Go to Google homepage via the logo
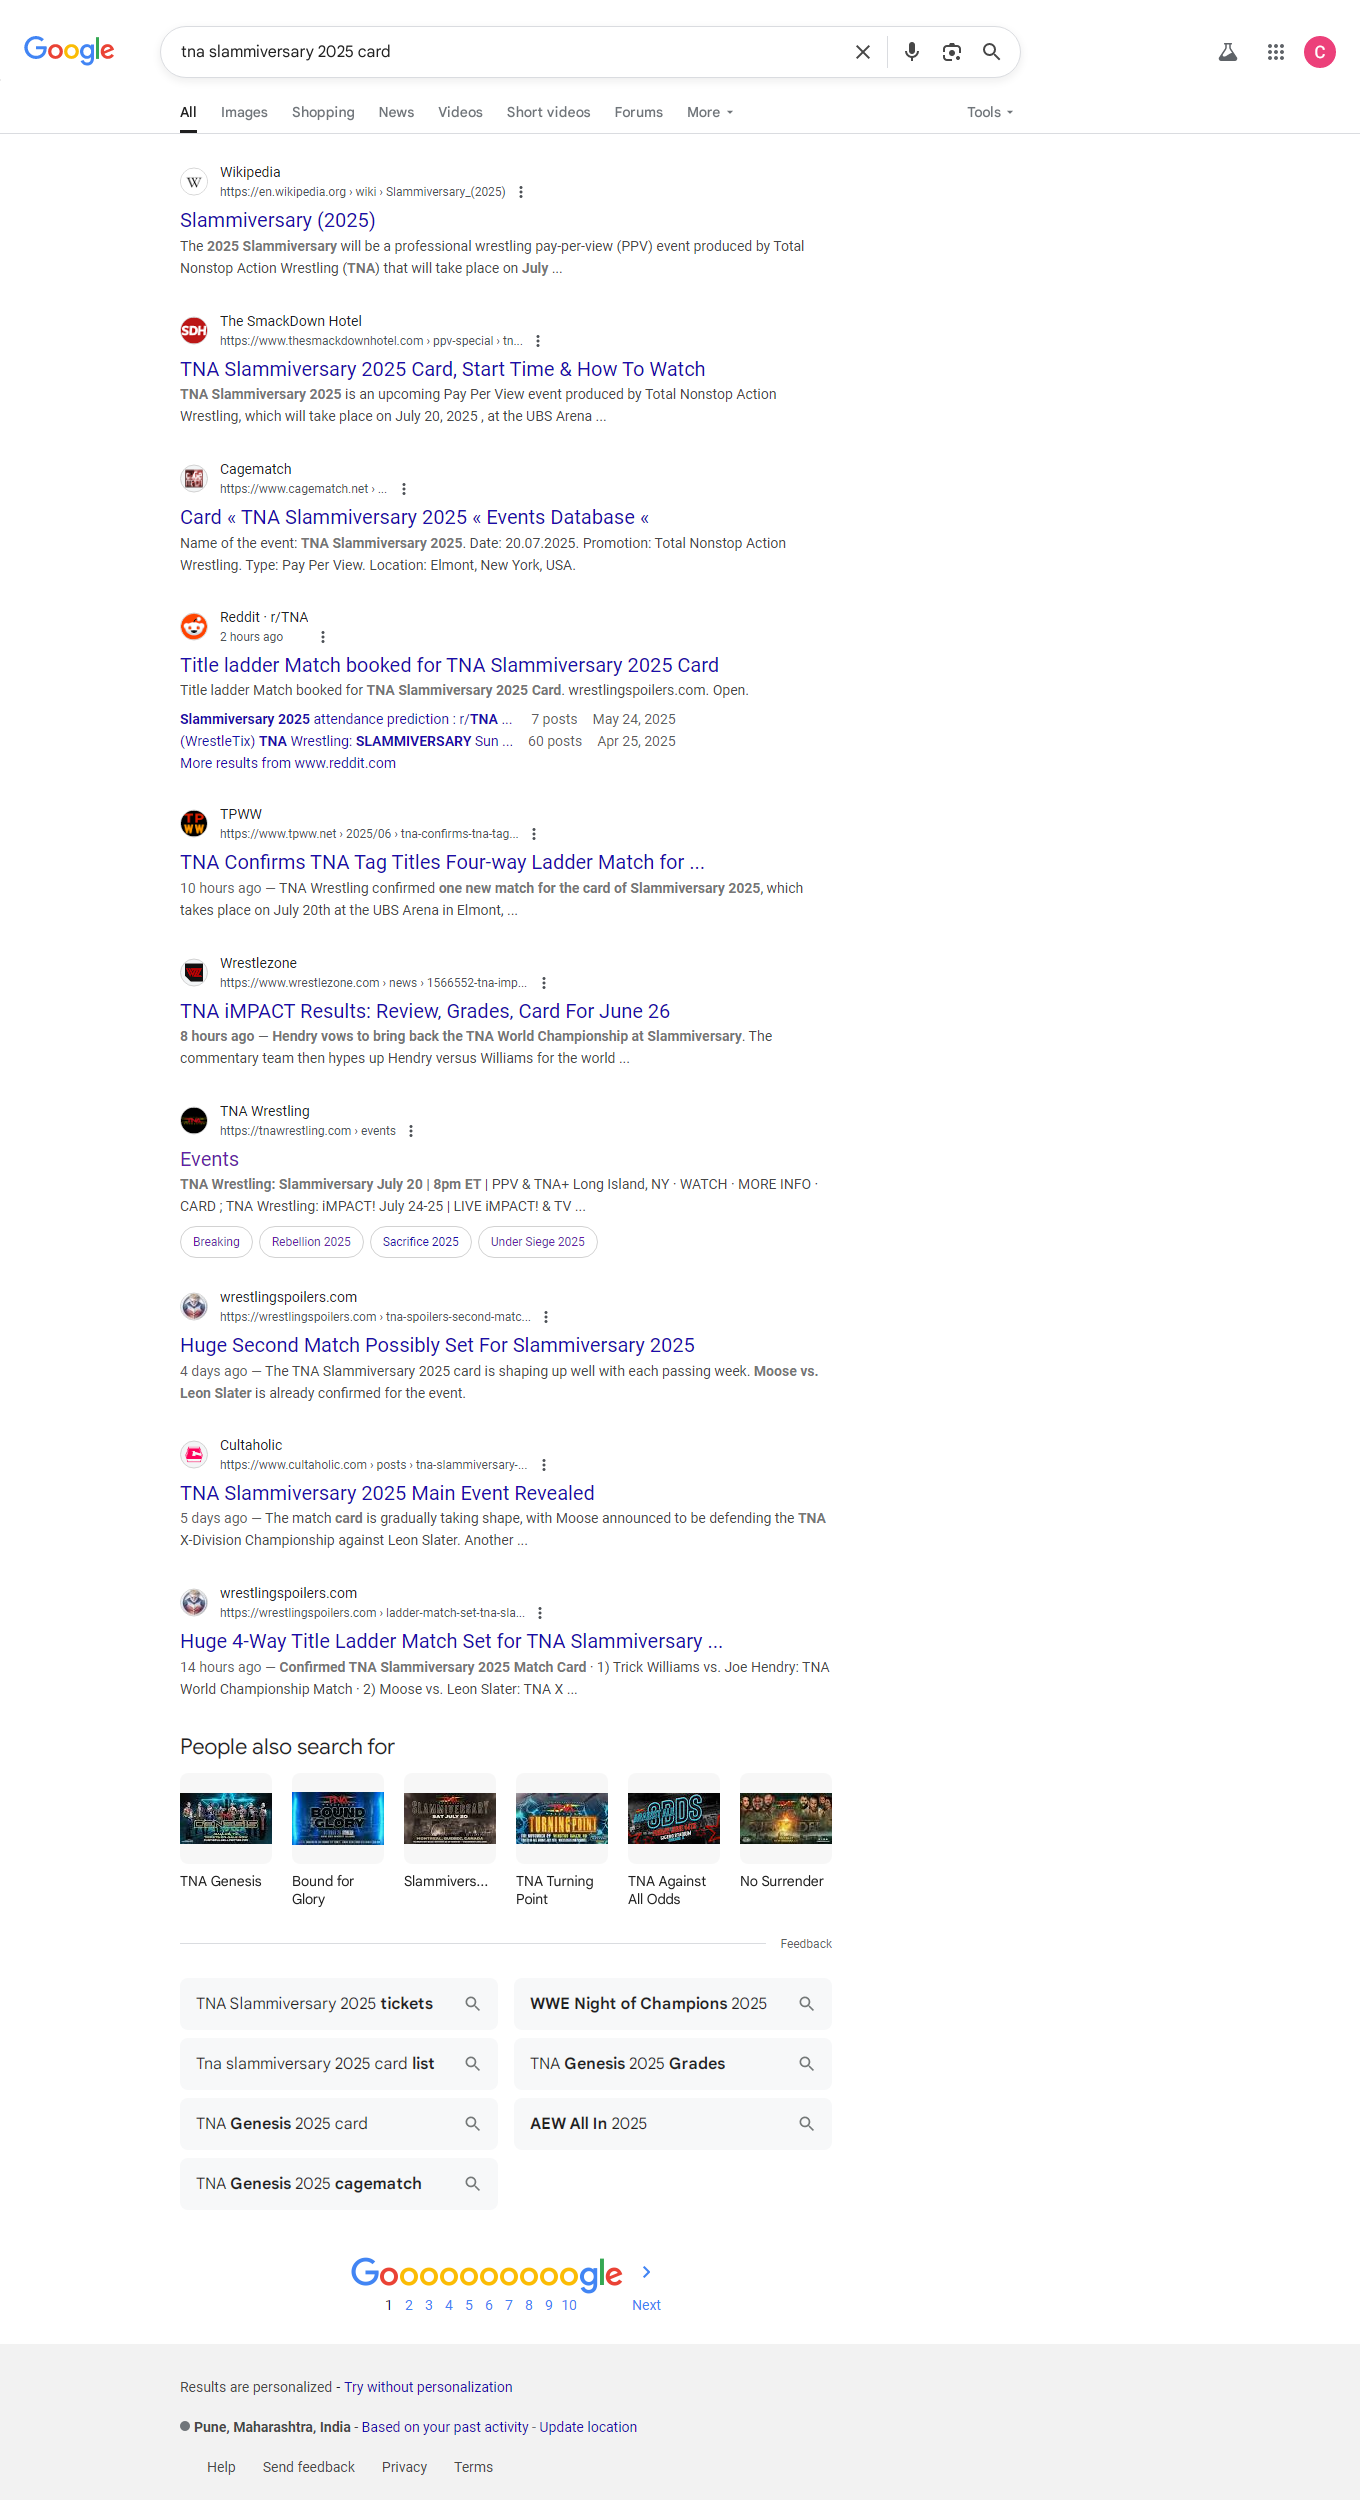The image size is (1360, 2505). (x=69, y=50)
